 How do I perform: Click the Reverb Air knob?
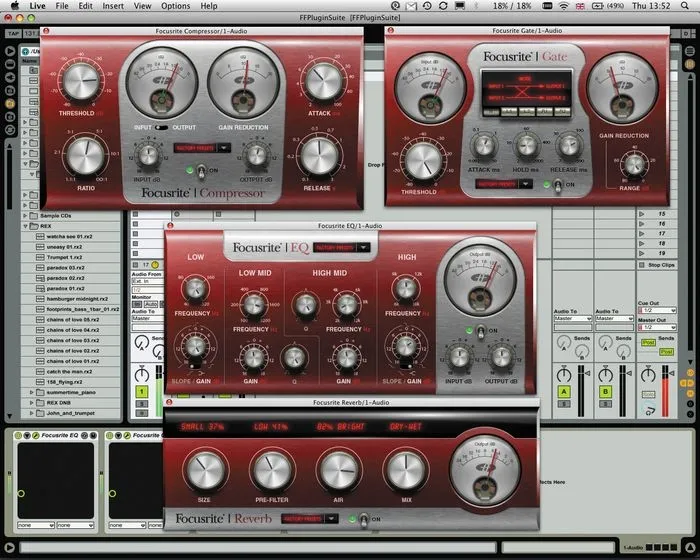pos(339,472)
